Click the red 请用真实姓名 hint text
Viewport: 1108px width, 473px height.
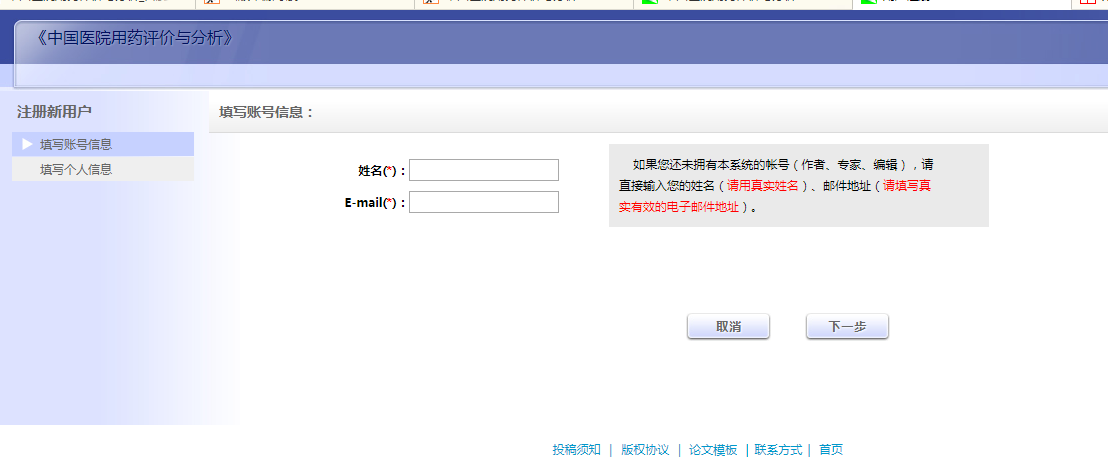[763, 186]
